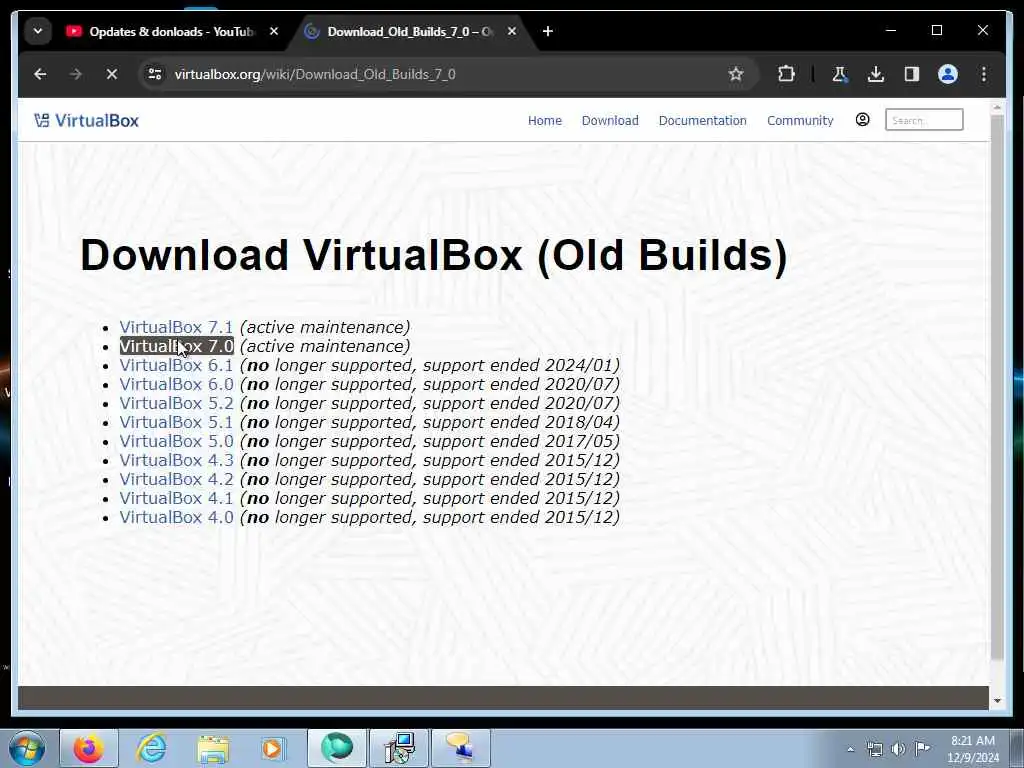The height and width of the screenshot is (768, 1024).
Task: Click the VirtualBox site Search field
Action: (x=923, y=120)
